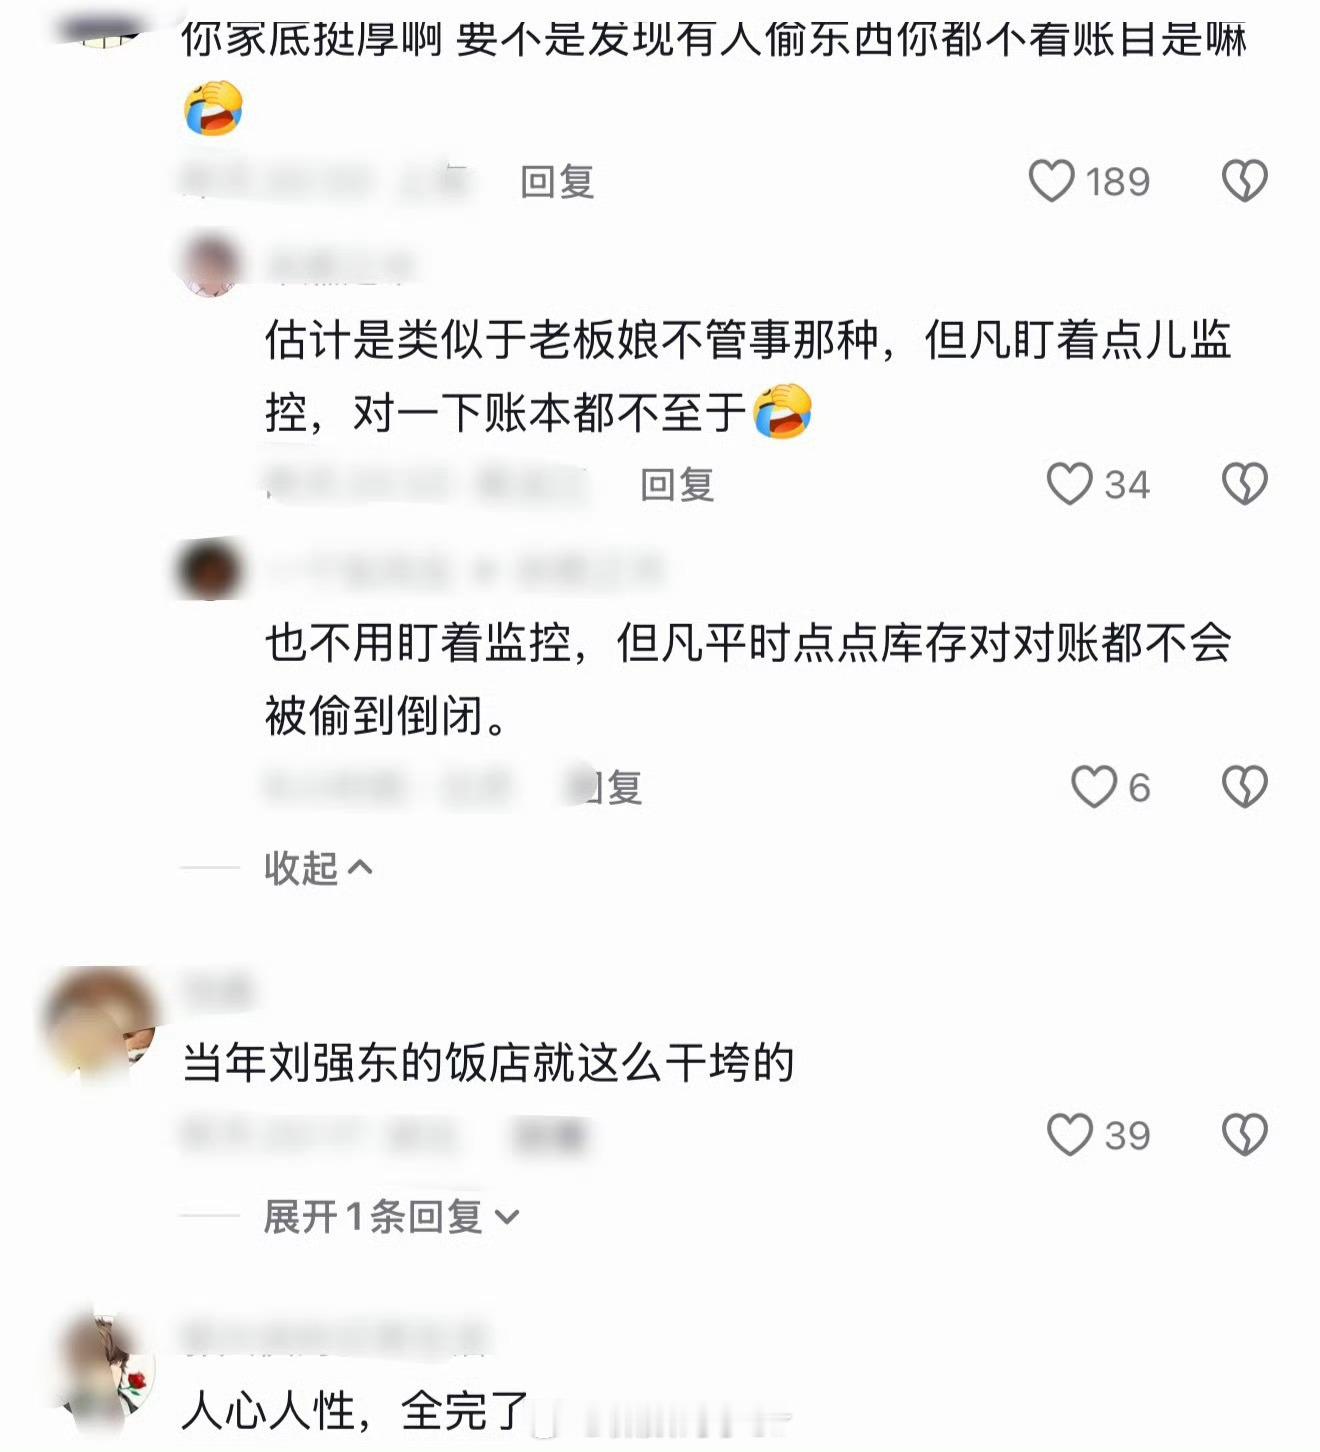Open avatar of 刘强东 comment author
Image resolution: width=1320 pixels, height=1452 pixels.
coord(100,1023)
